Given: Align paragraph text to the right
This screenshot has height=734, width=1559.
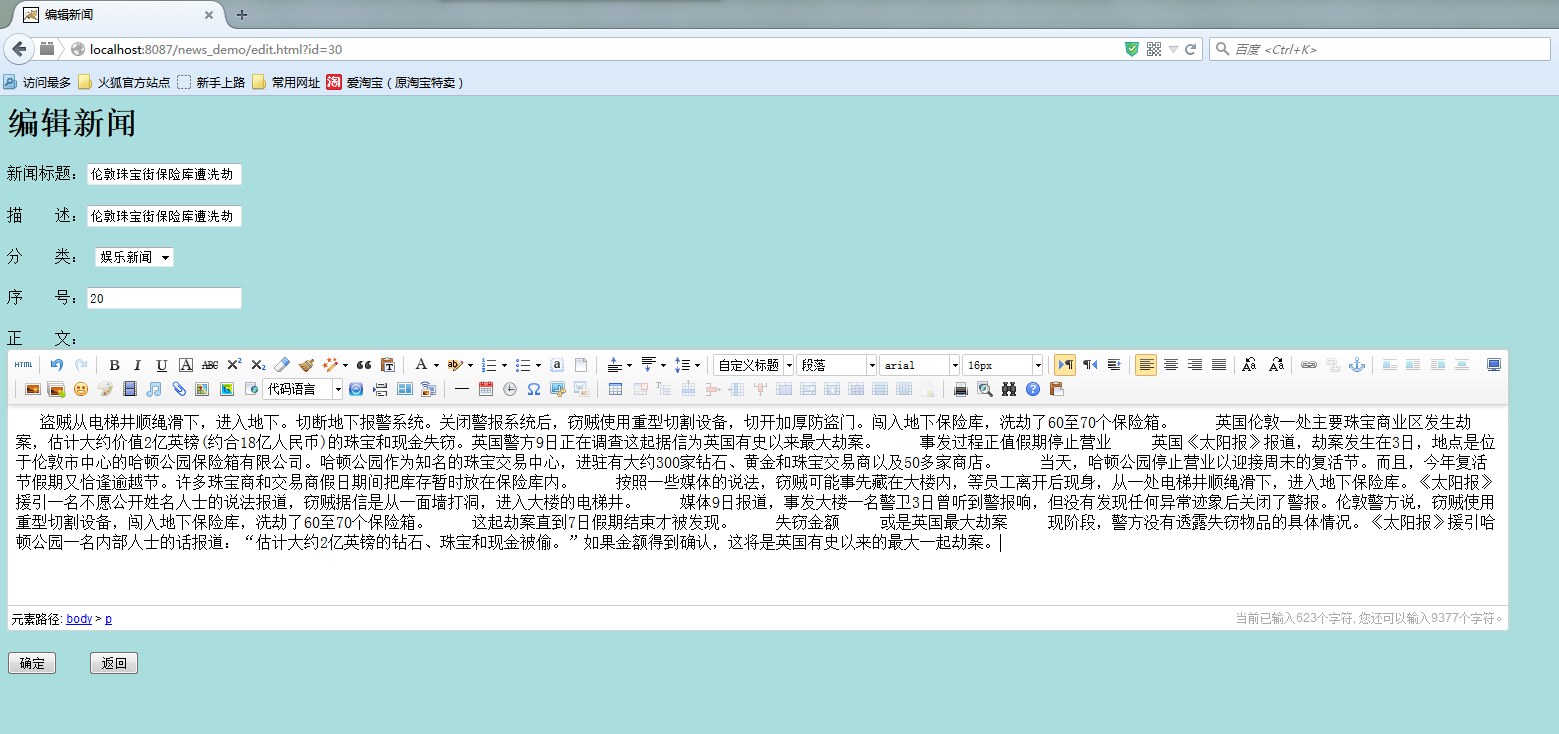Looking at the screenshot, I should (x=1194, y=365).
